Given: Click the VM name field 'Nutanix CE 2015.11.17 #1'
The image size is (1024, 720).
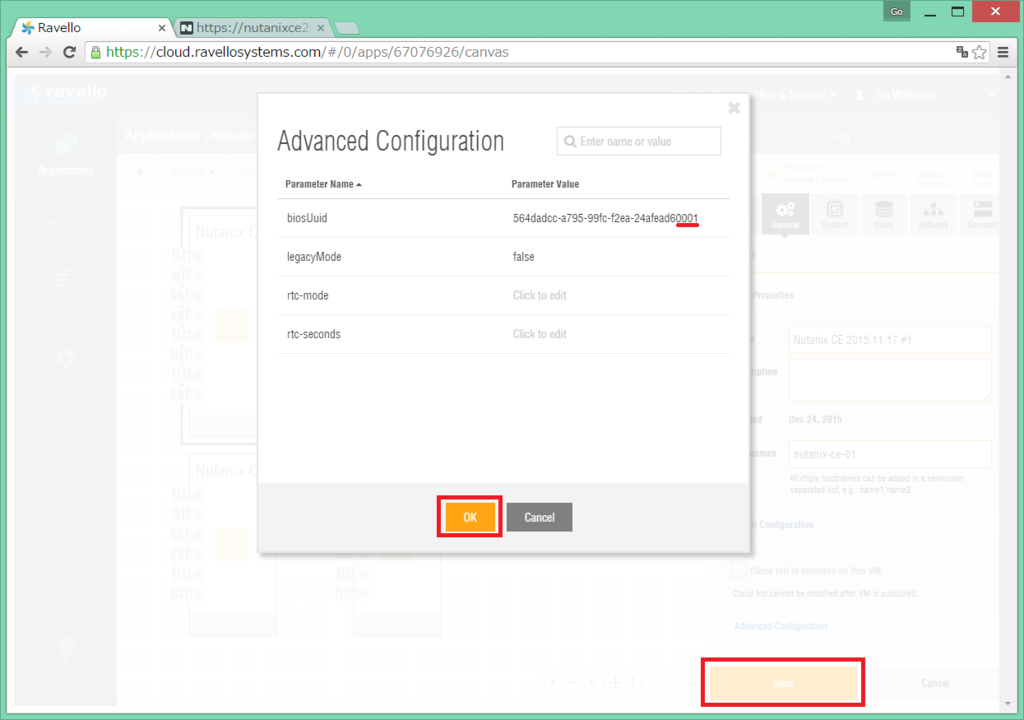Looking at the screenshot, I should click(890, 340).
